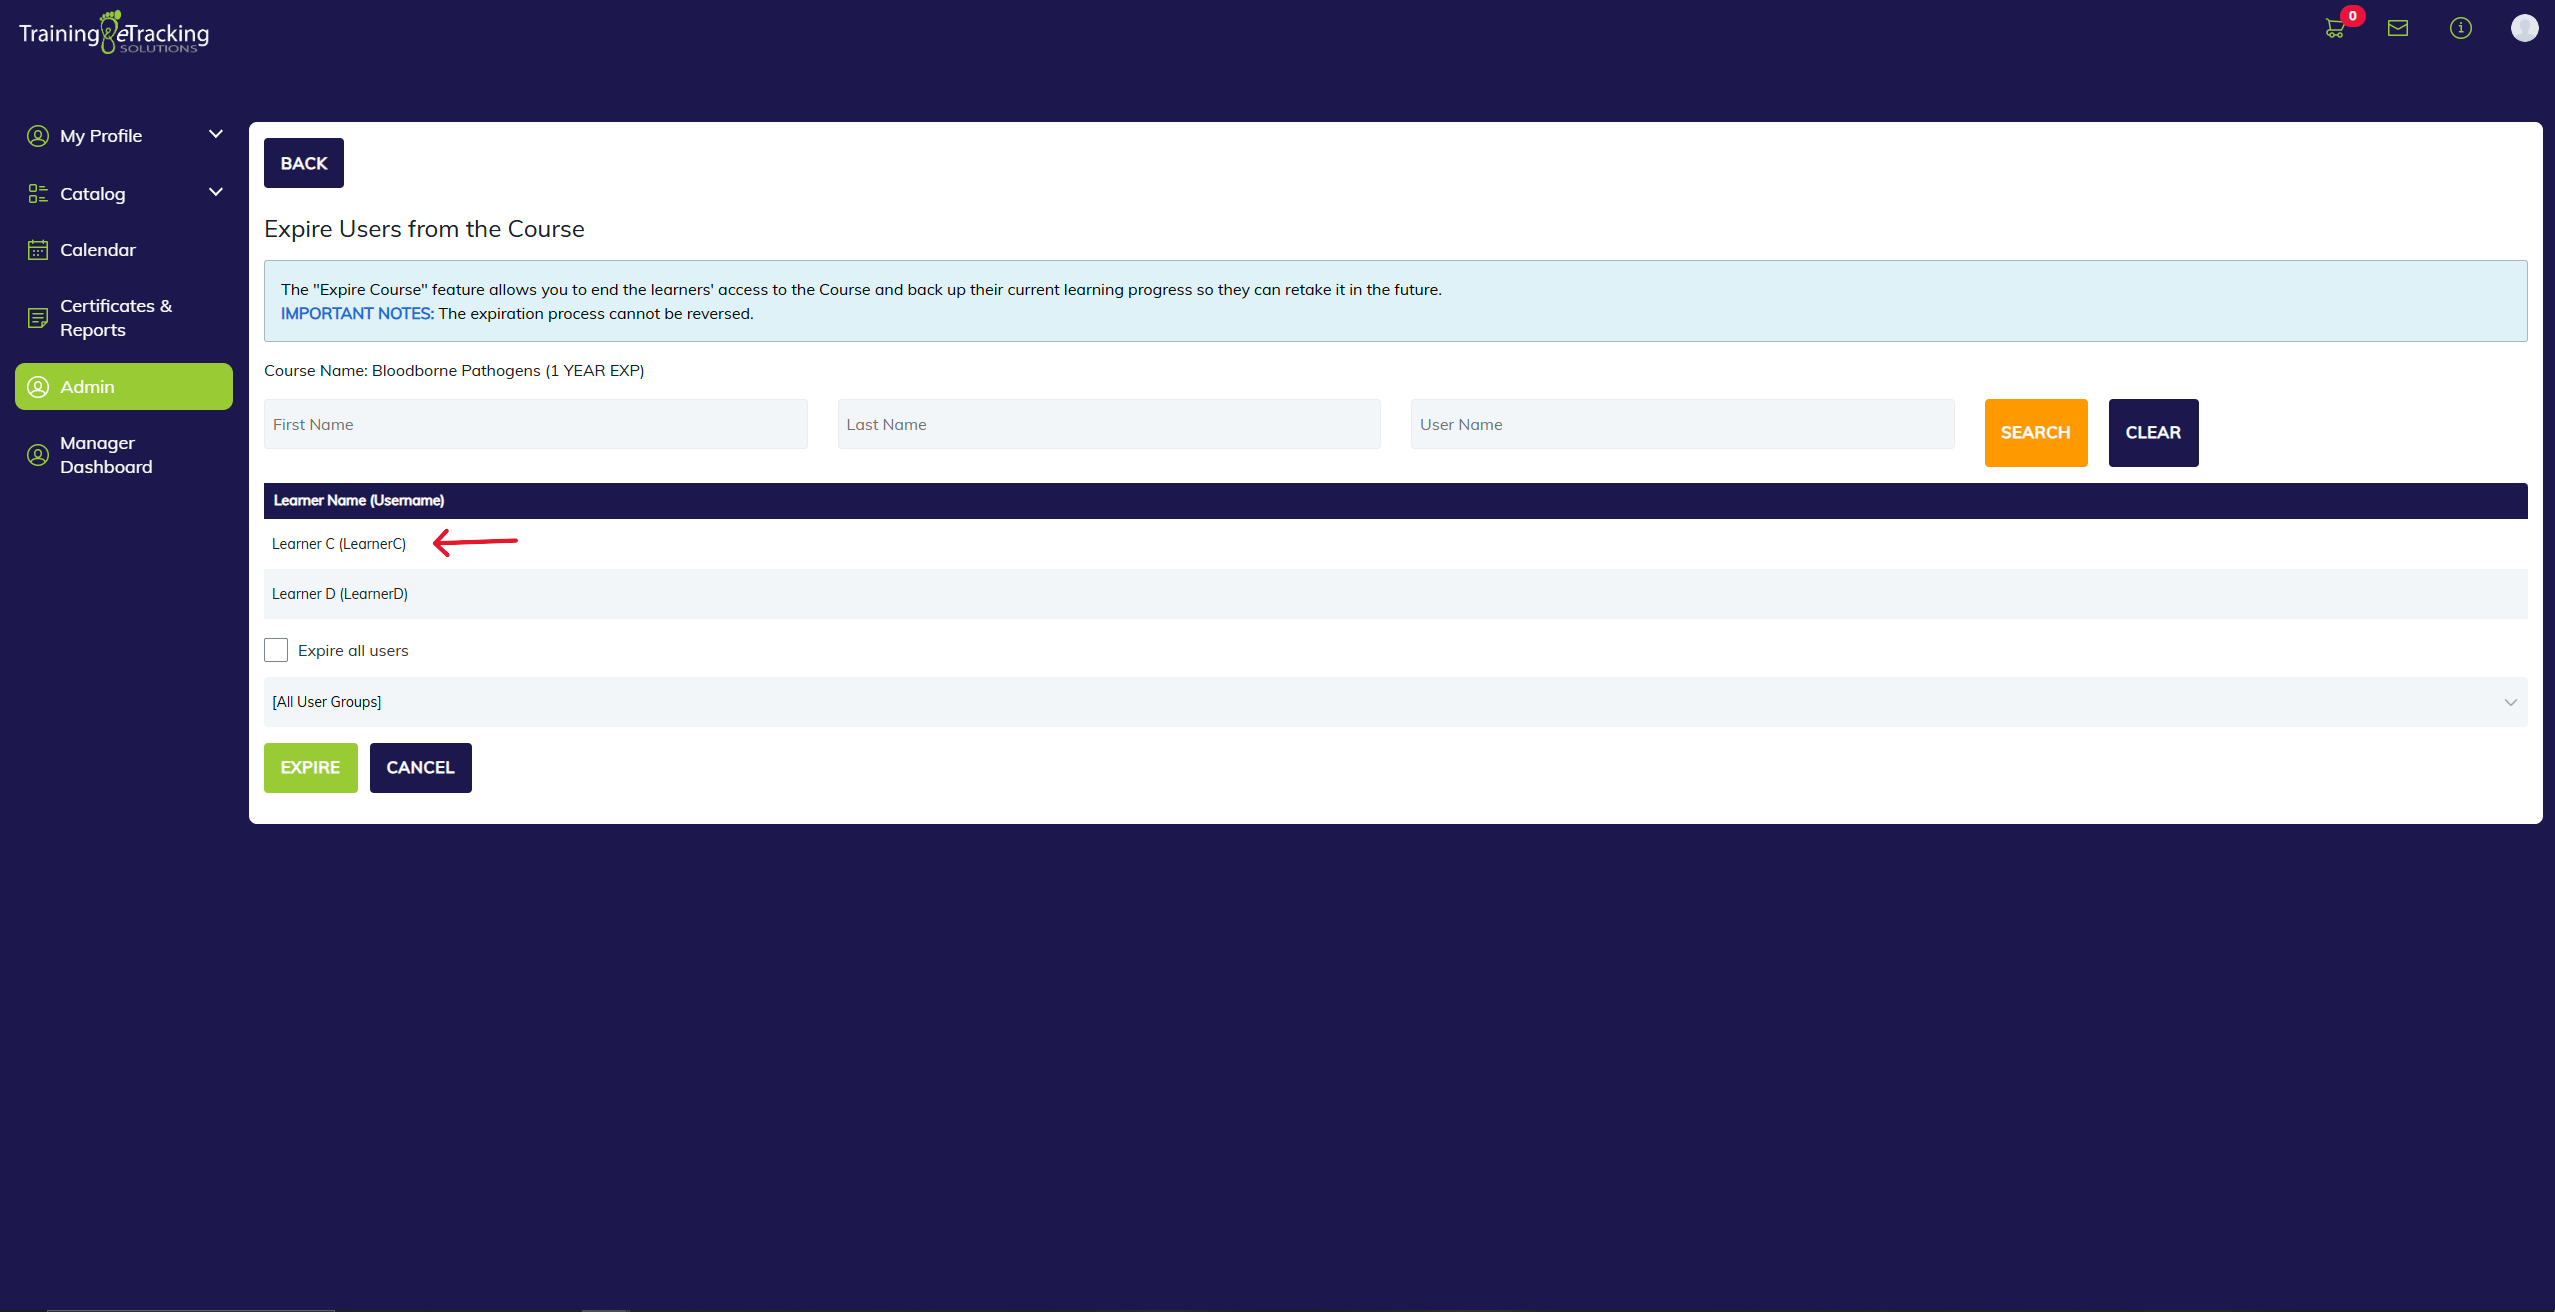Click the Manager Dashboard sidebar icon

[x=38, y=455]
